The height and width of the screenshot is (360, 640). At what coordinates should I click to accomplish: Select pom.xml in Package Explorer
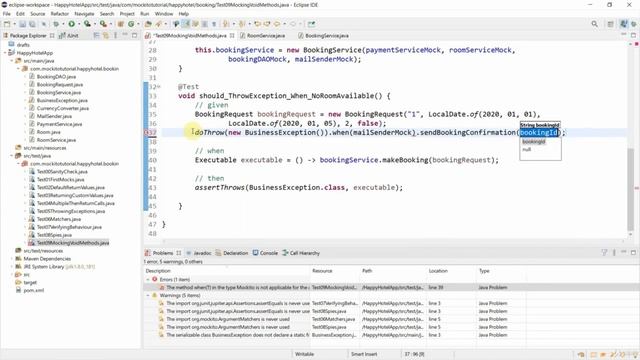33,291
